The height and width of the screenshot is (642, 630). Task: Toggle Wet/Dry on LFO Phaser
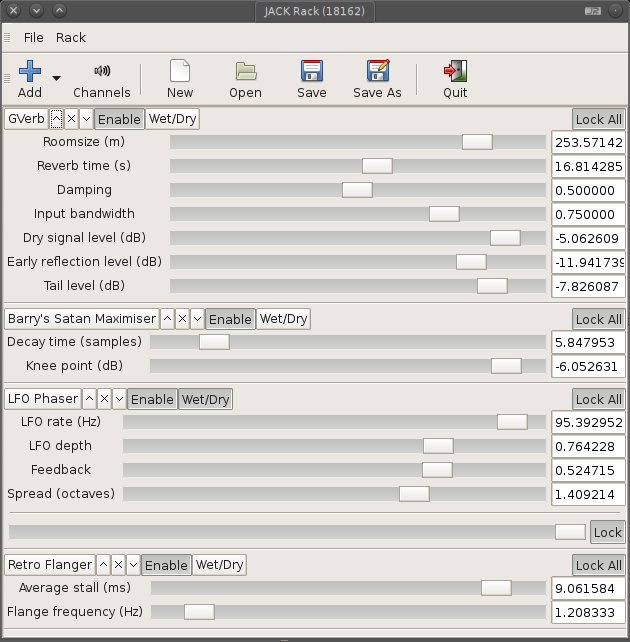205,399
